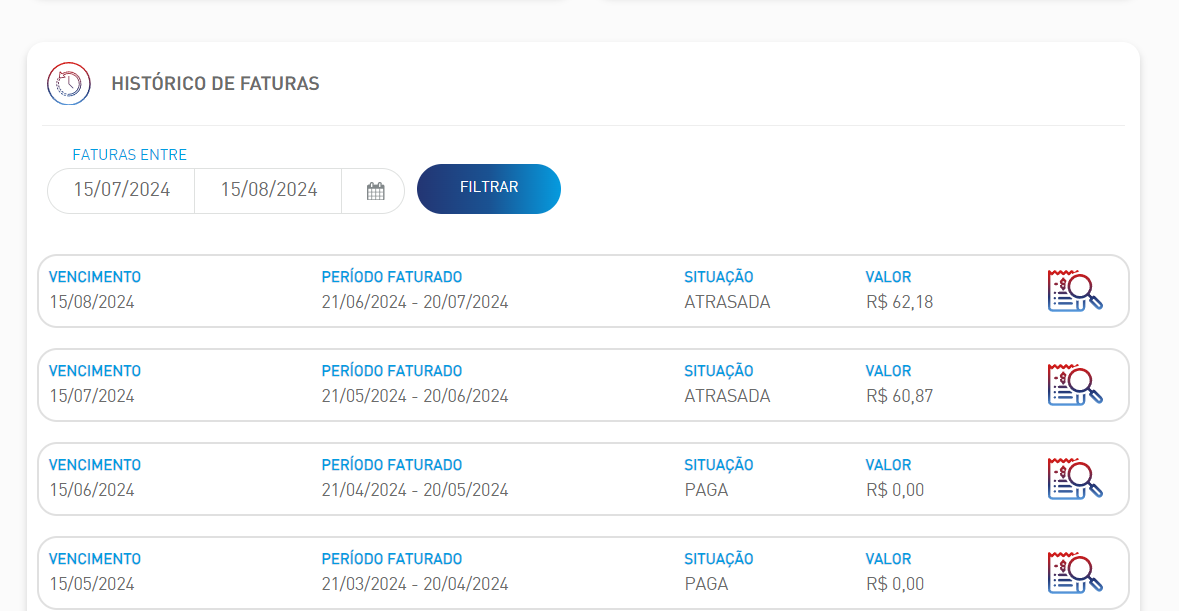This screenshot has width=1179, height=611.
Task: Open invoice details for the 15/08/2024 bill
Action: point(1074,291)
